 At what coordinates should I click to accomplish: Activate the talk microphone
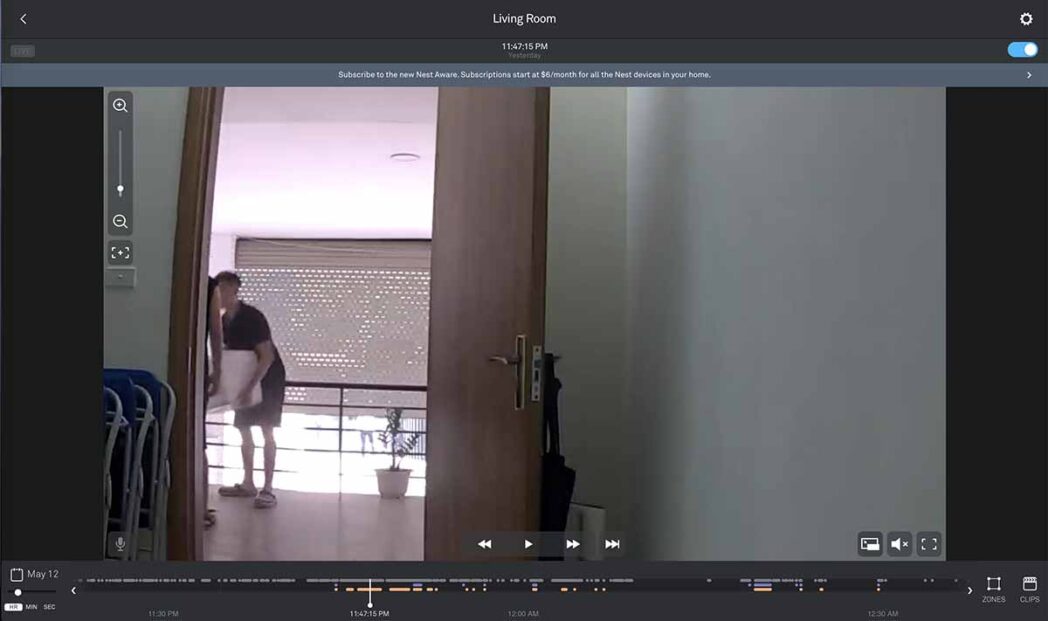119,544
